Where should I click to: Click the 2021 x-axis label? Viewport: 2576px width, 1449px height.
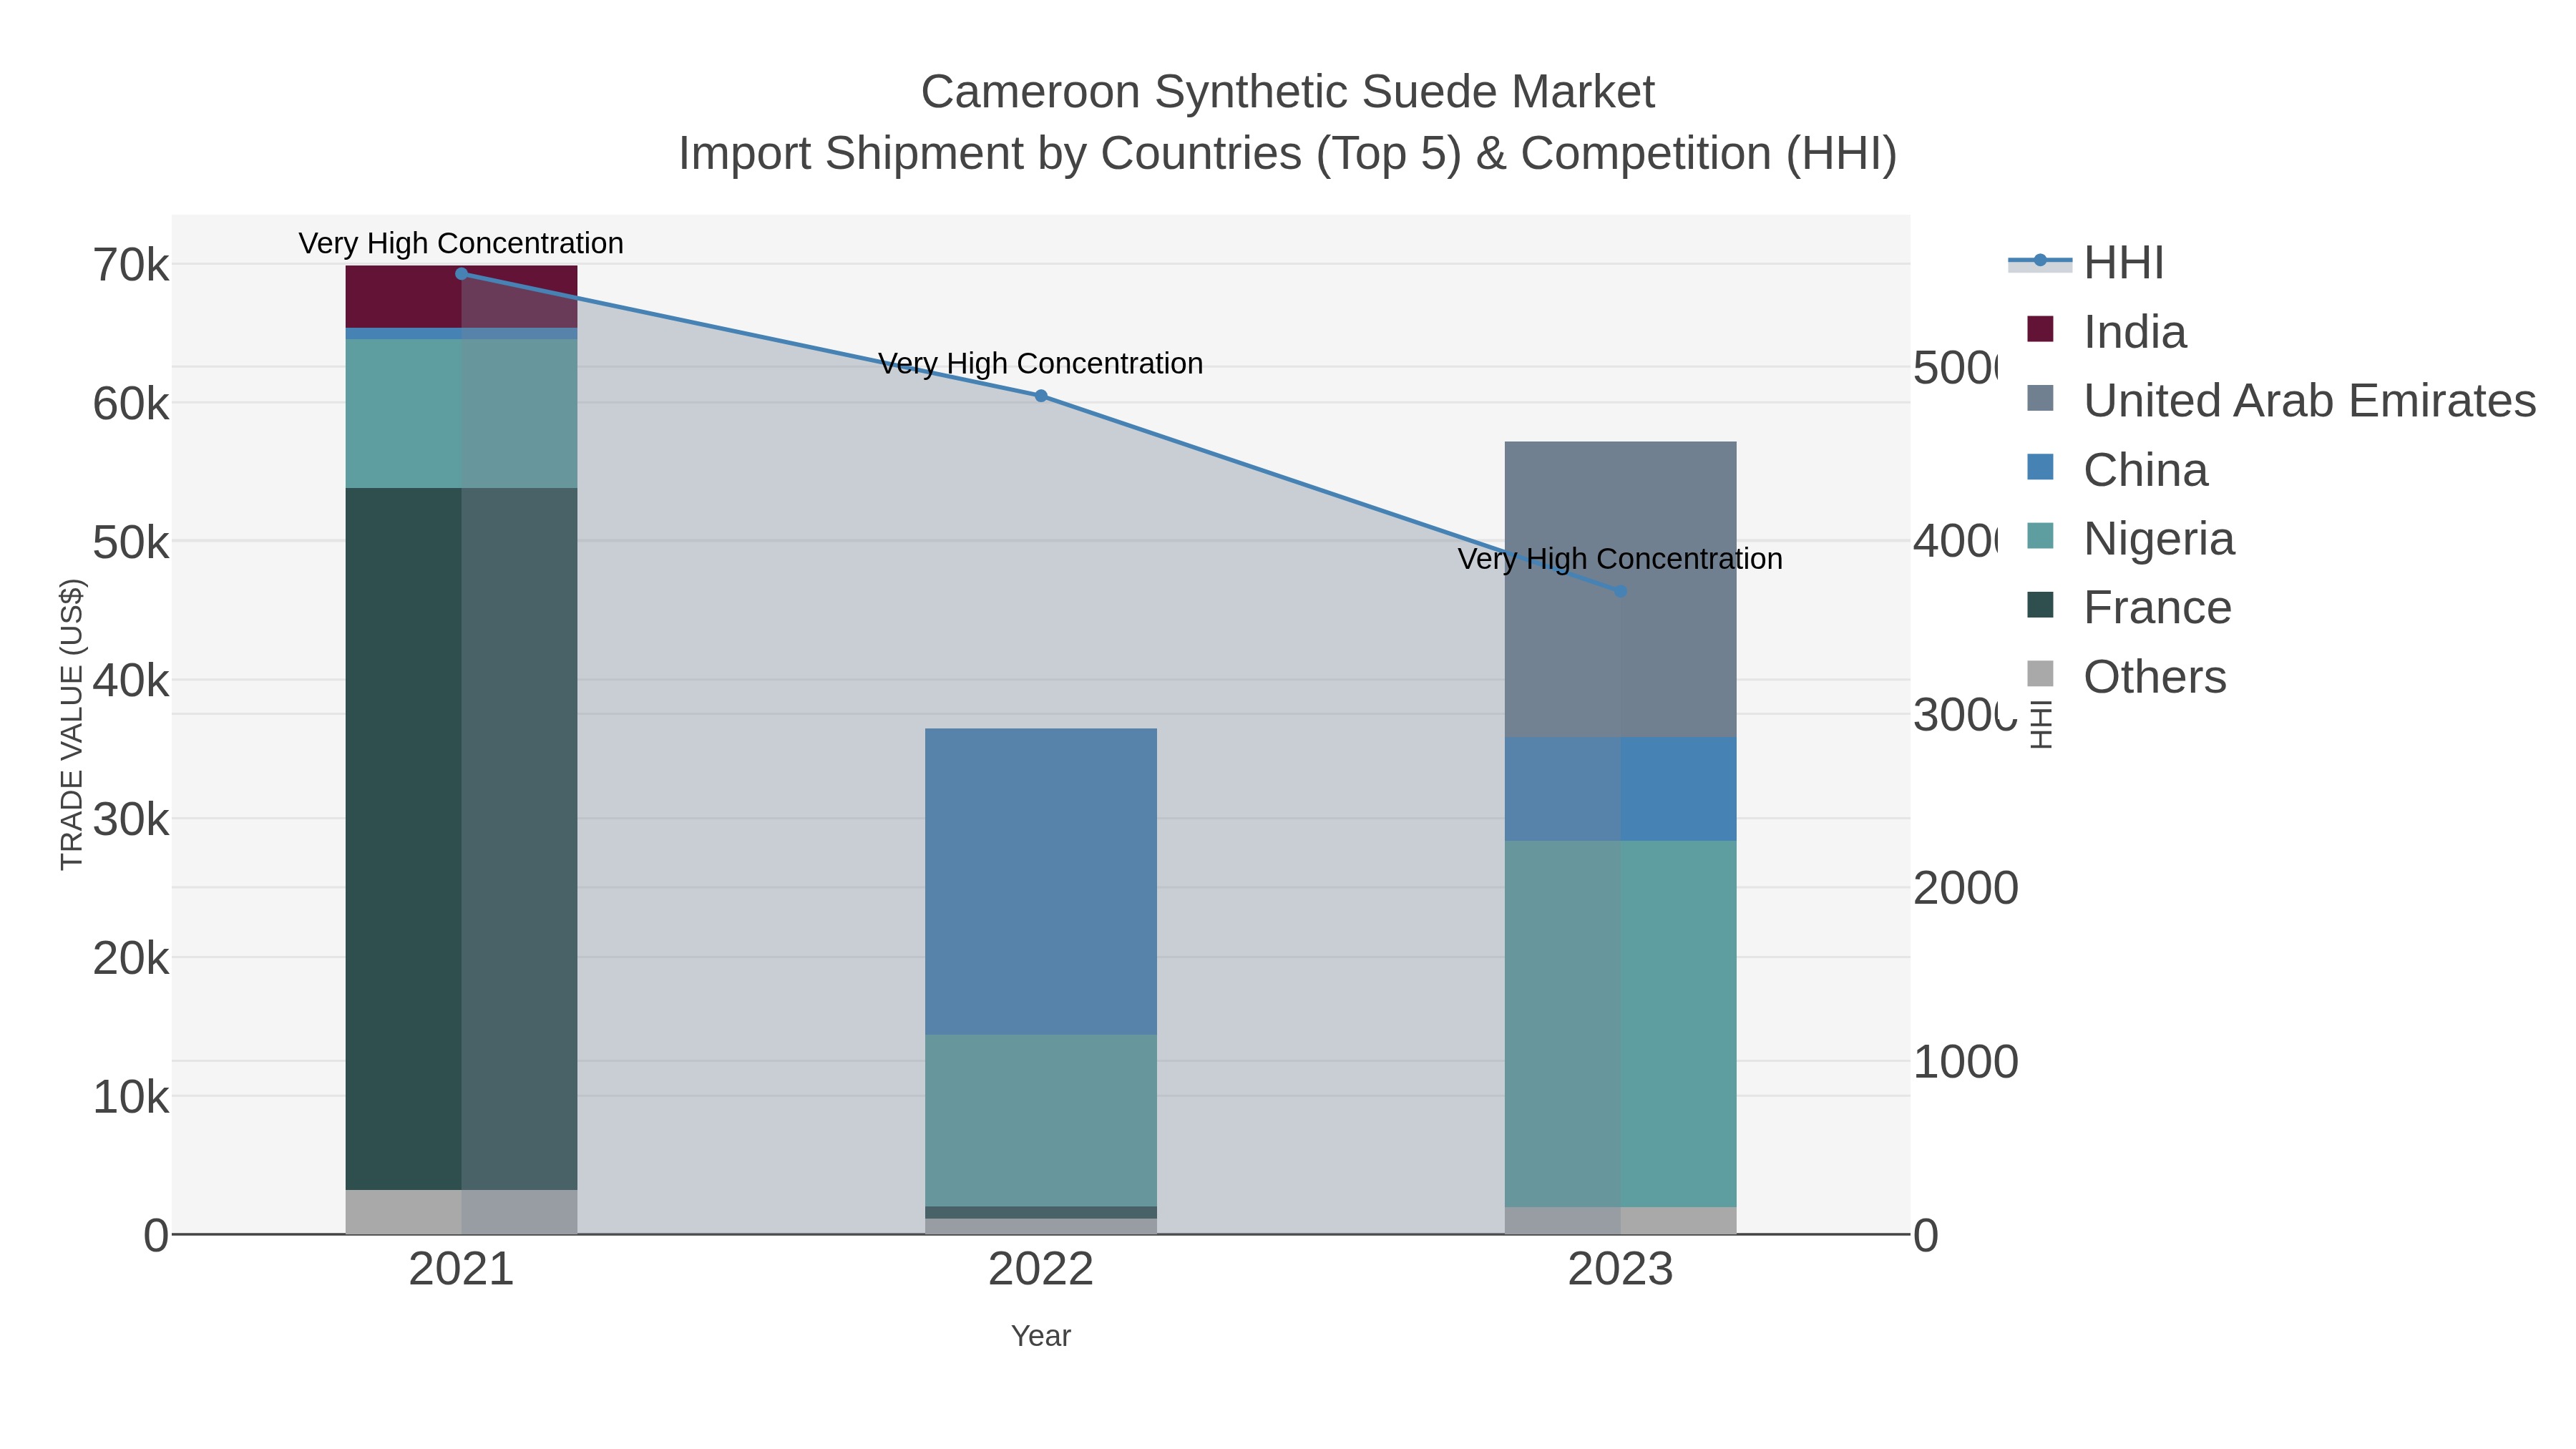point(461,1270)
